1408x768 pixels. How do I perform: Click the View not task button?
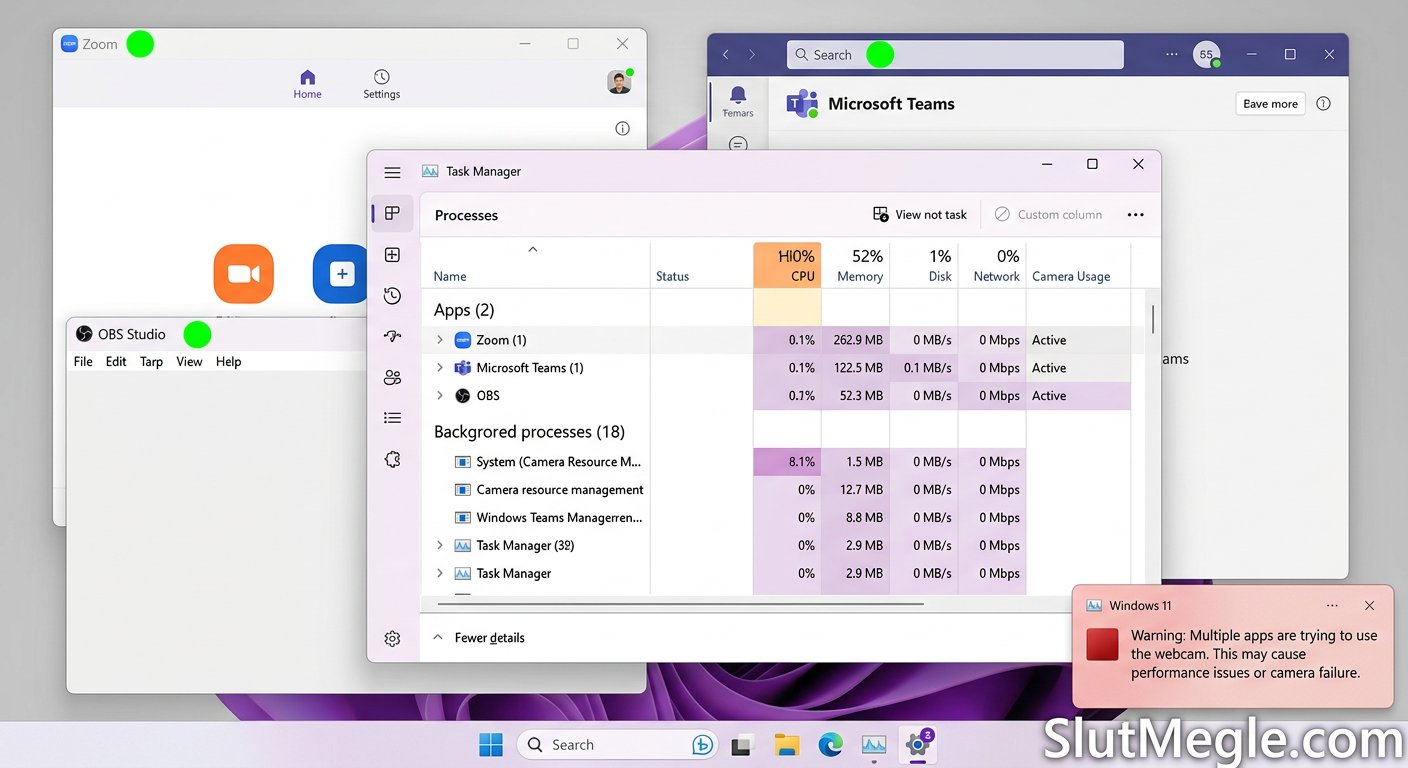(920, 214)
